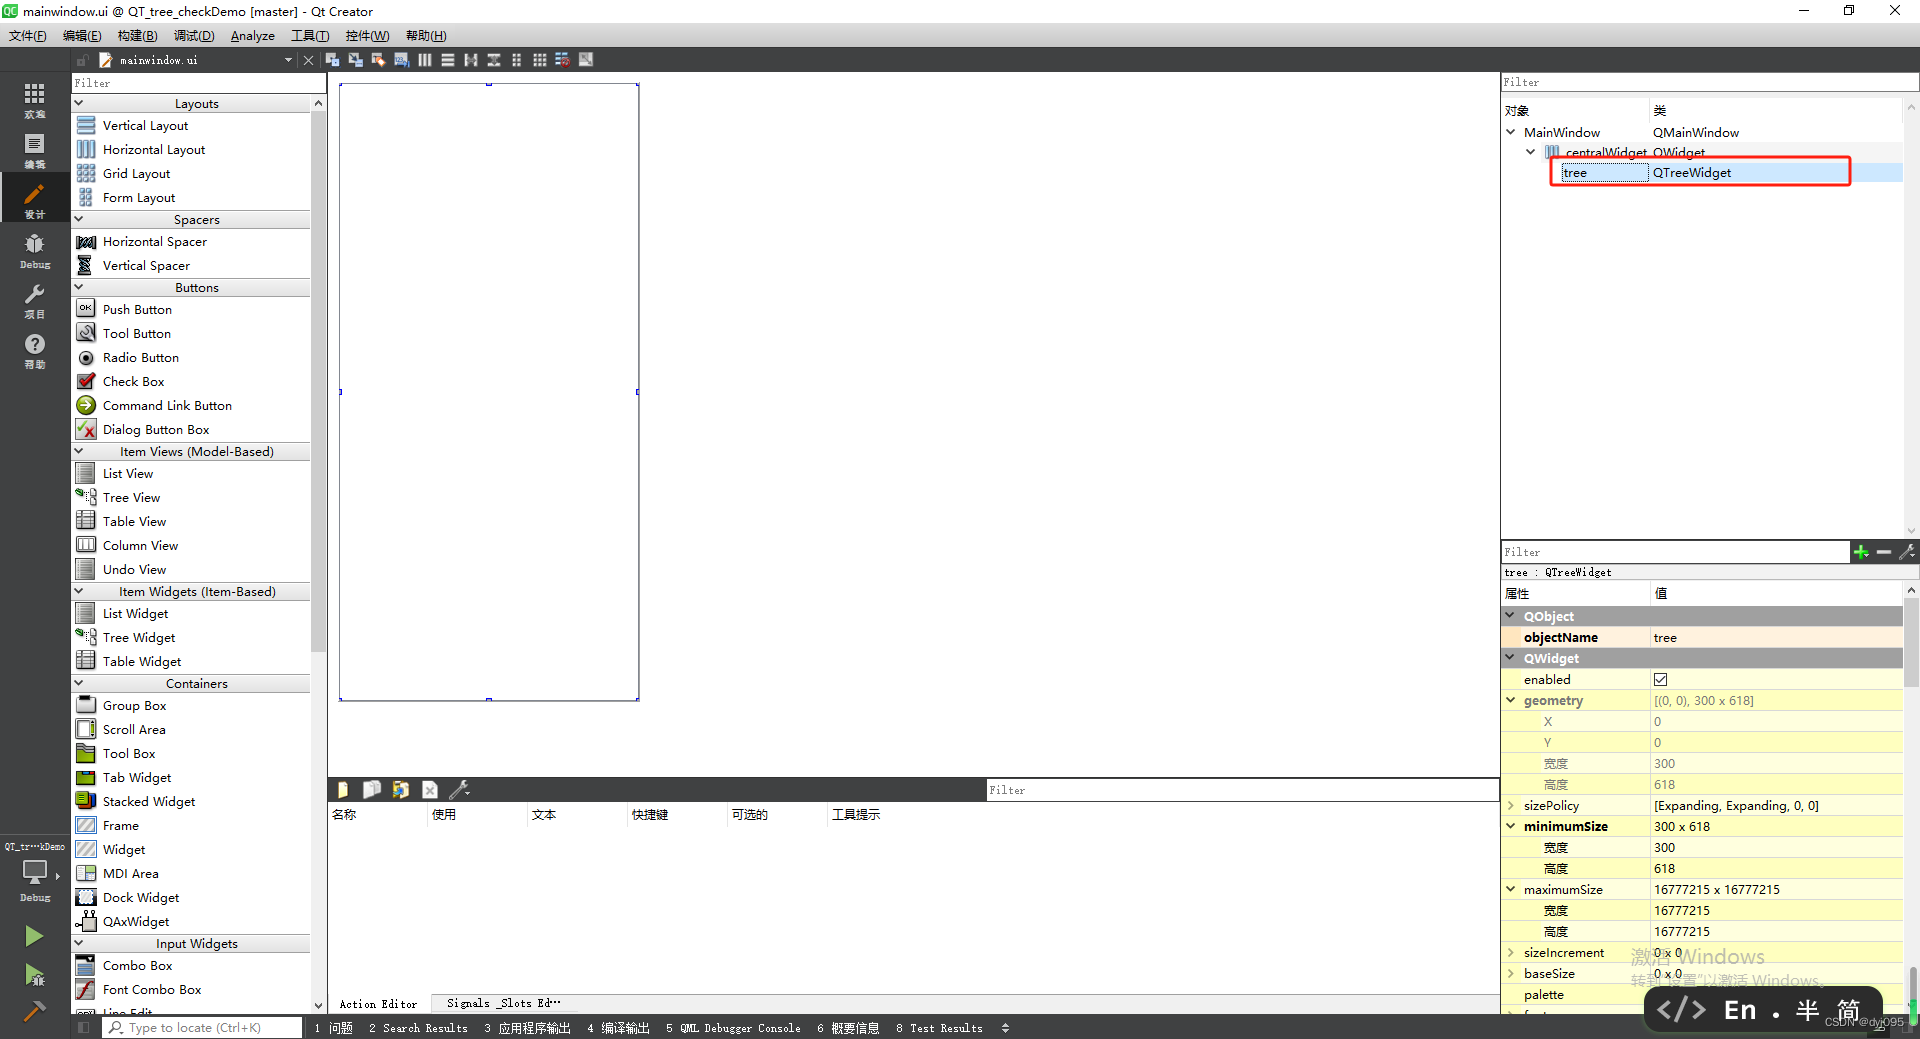Apply Lay Out in a Grid
Image resolution: width=1920 pixels, height=1039 pixels.
click(540, 60)
